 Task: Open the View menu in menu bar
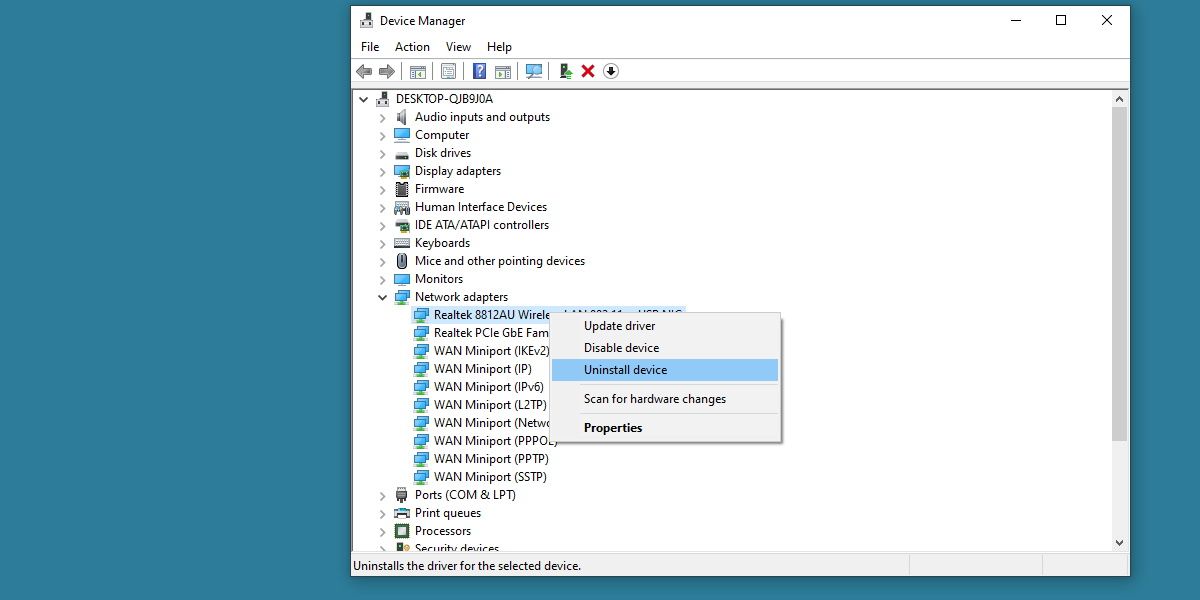pos(458,47)
